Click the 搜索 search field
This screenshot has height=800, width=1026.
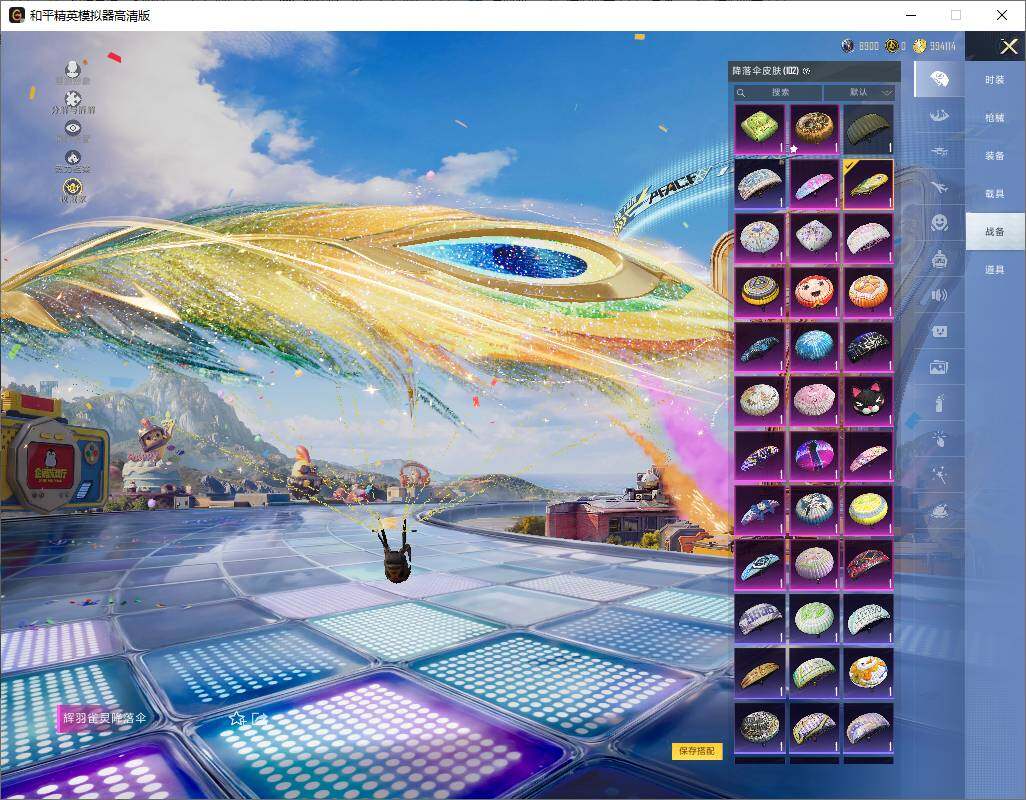pos(778,93)
